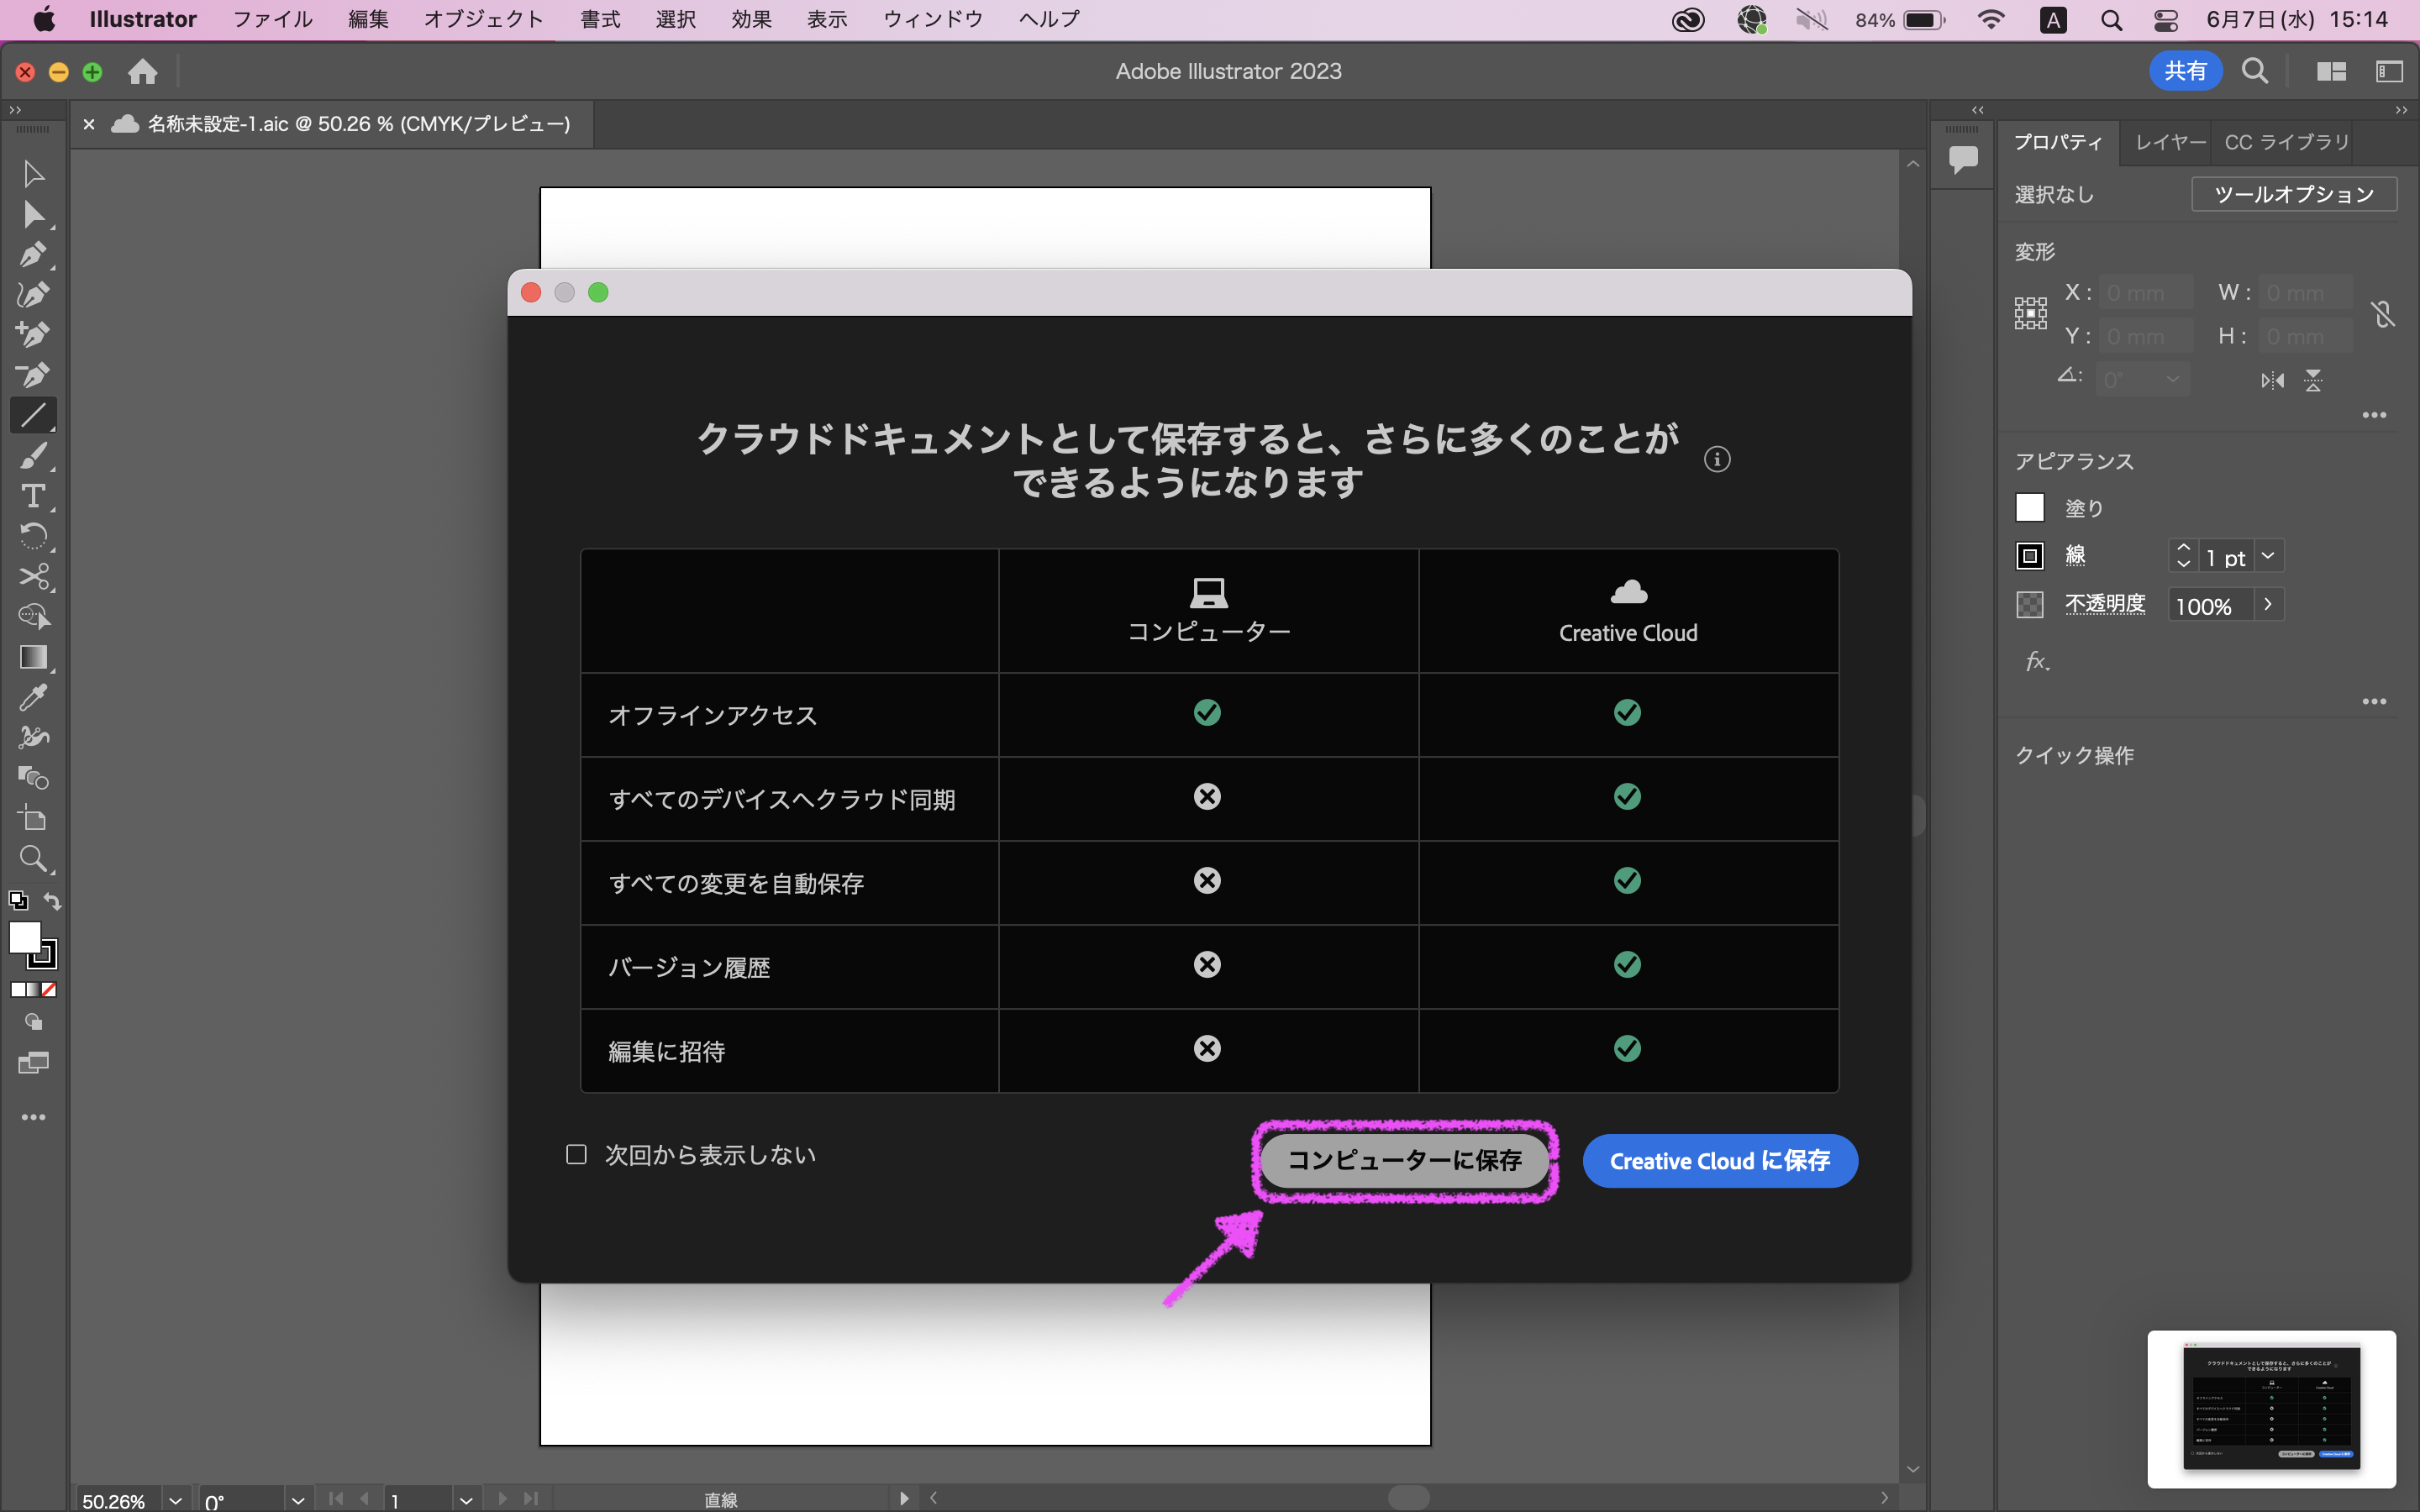This screenshot has width=2420, height=1512.
Task: Select the Zoom tool in toolbar
Action: 32,858
